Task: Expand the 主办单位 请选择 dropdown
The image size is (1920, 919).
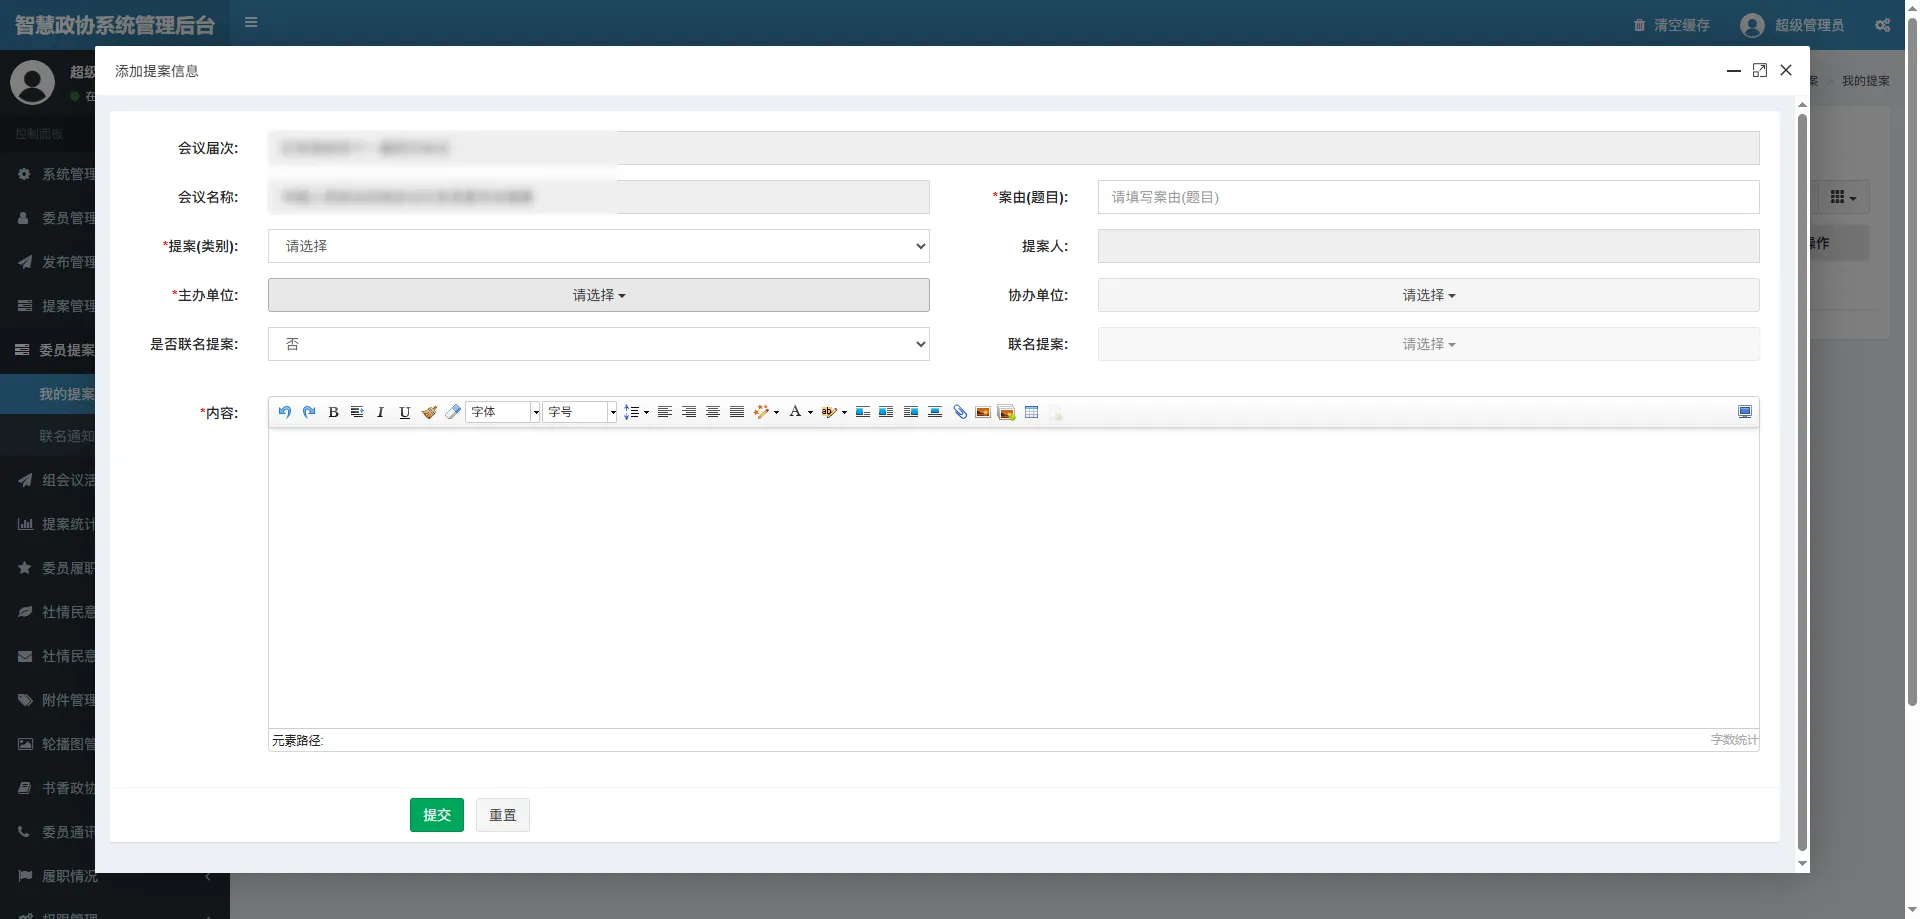Action: (x=598, y=295)
